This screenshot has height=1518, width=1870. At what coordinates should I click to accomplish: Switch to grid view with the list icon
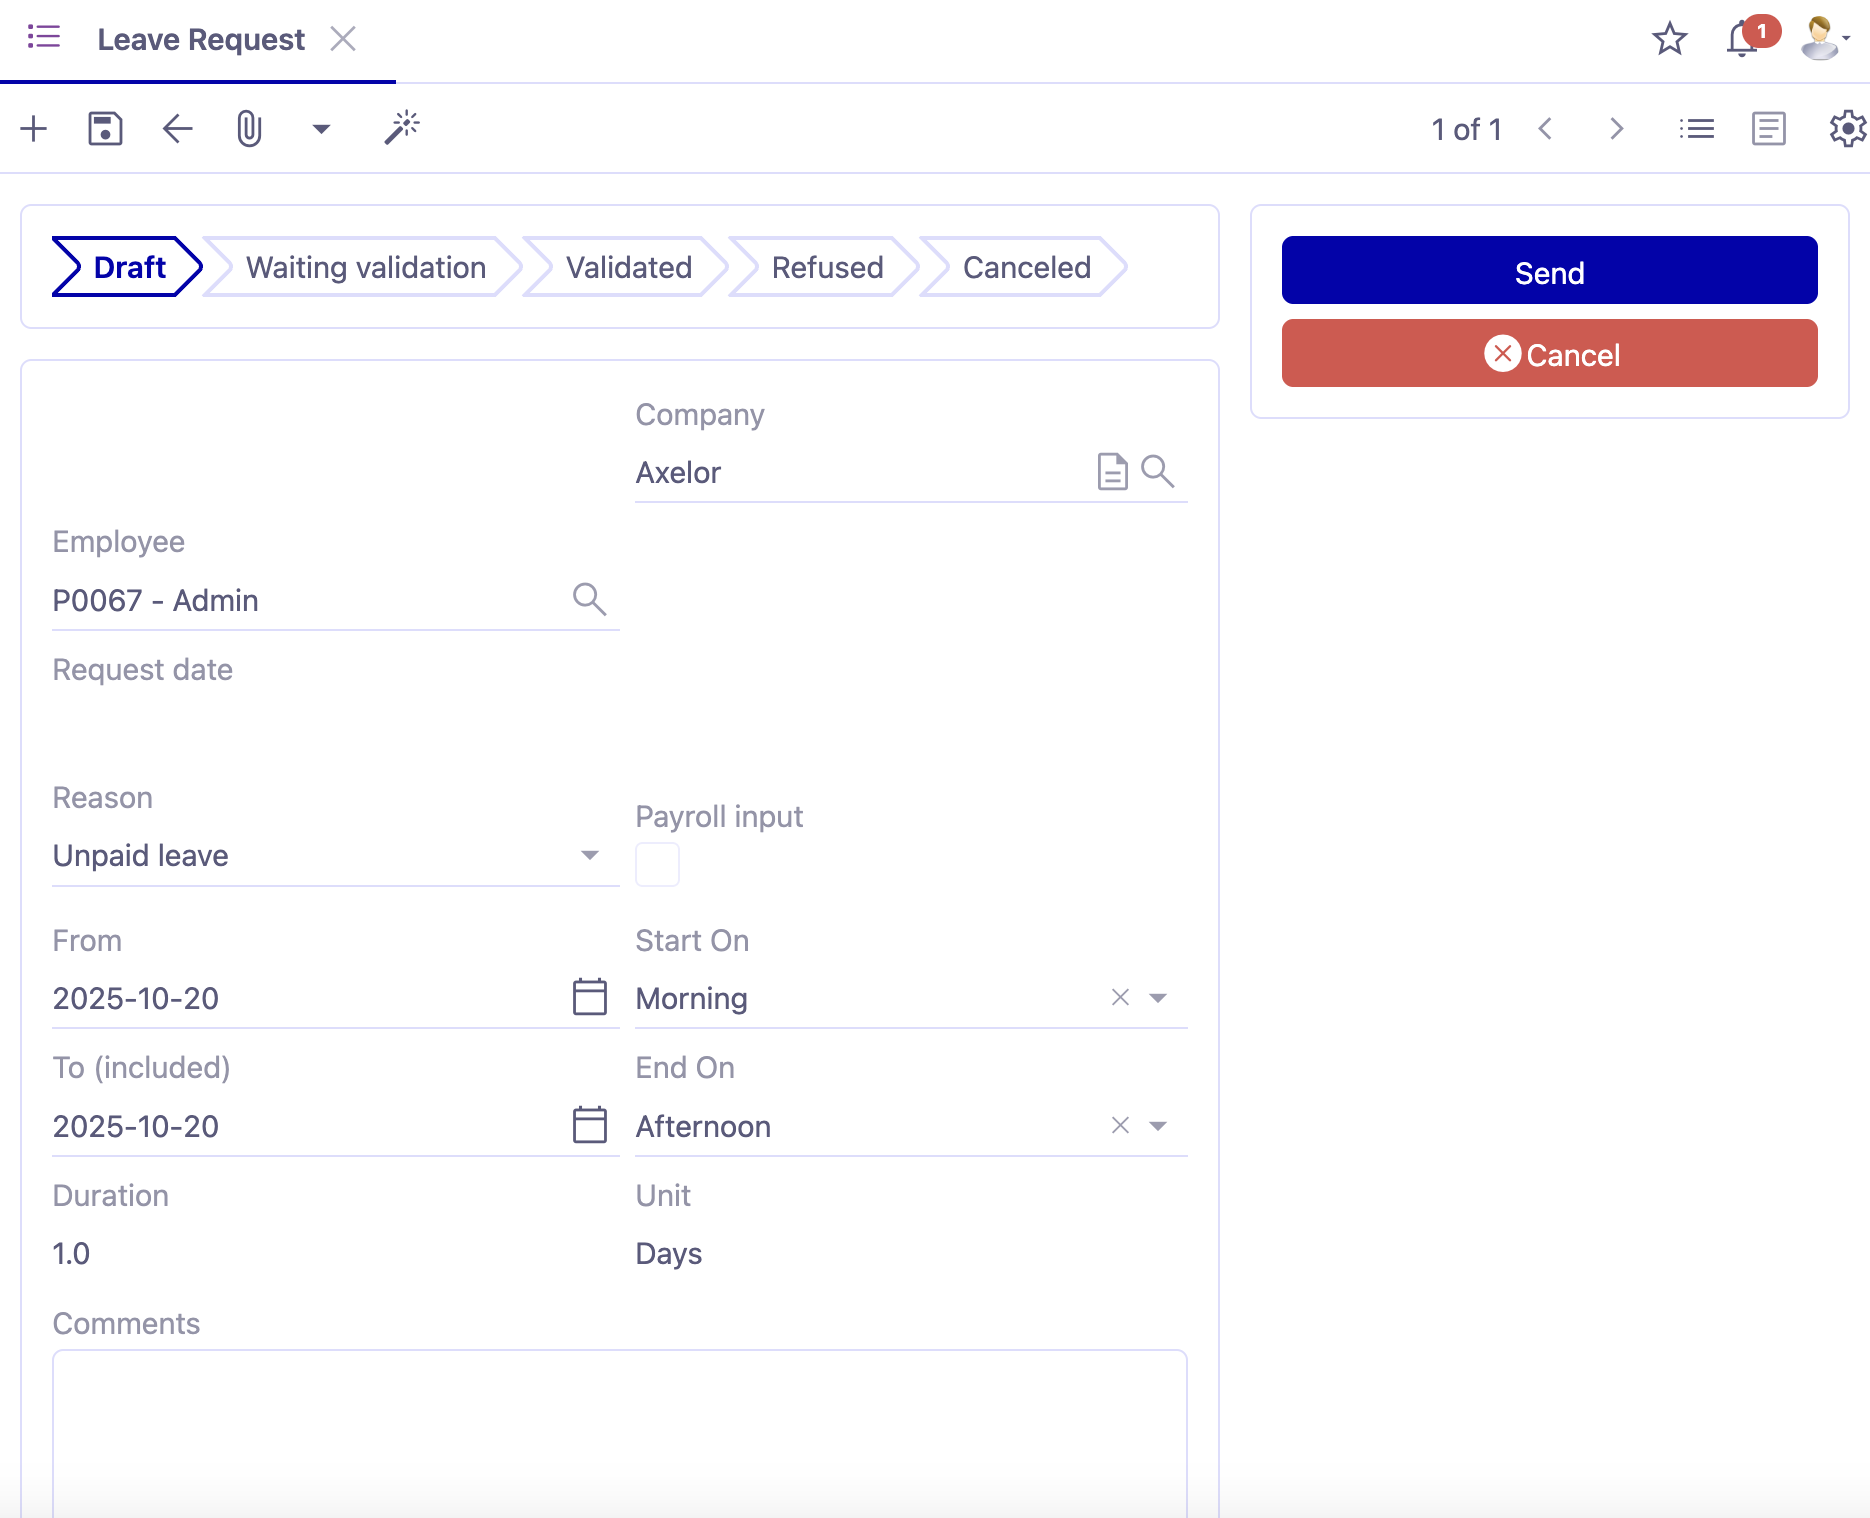(x=1695, y=128)
